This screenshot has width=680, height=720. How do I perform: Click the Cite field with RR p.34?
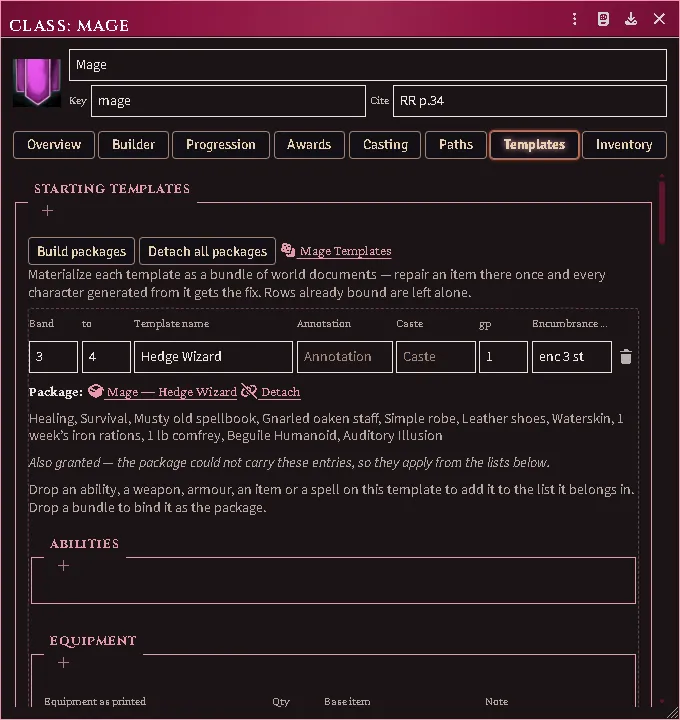530,101
